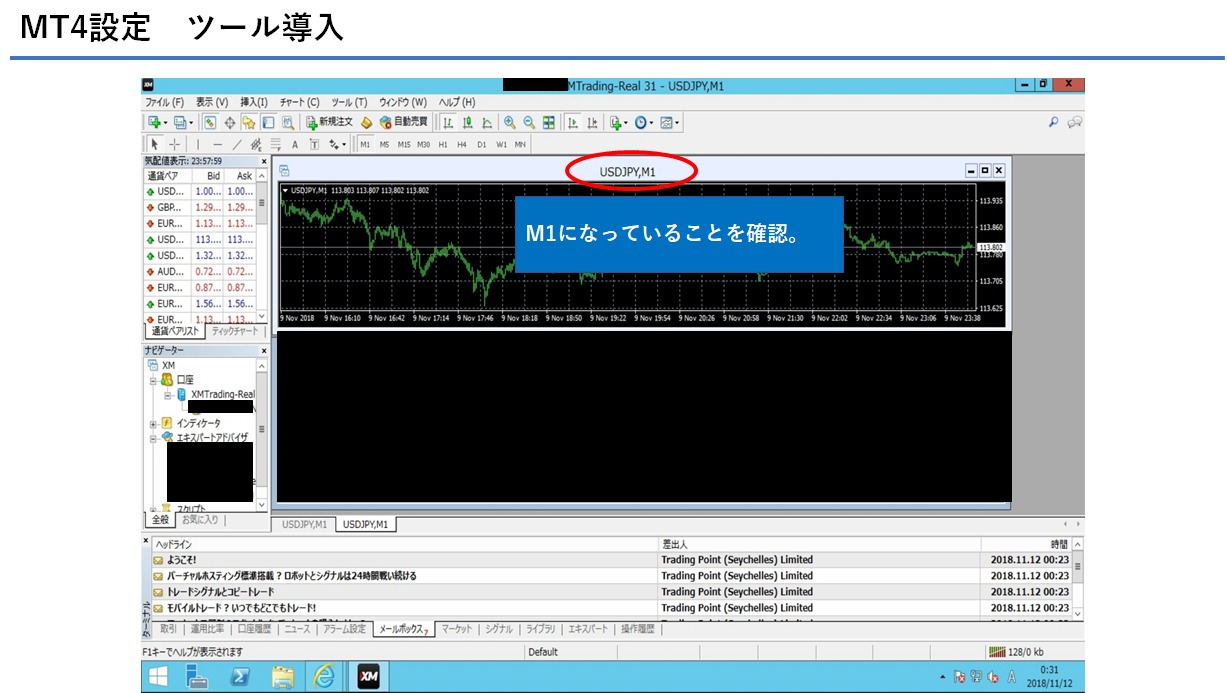Click the 新規注文 new order button
The image size is (1227, 693).
click(330, 123)
